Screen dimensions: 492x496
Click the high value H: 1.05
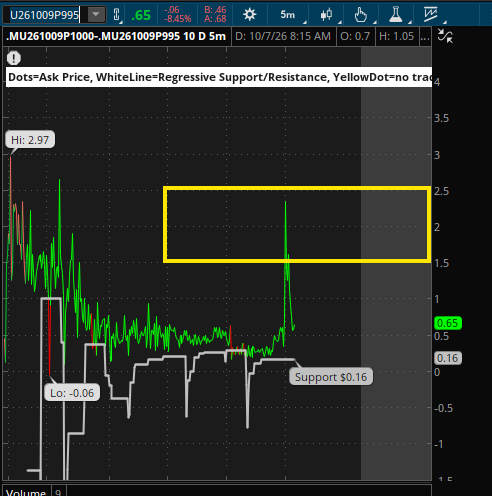pyautogui.click(x=396, y=36)
